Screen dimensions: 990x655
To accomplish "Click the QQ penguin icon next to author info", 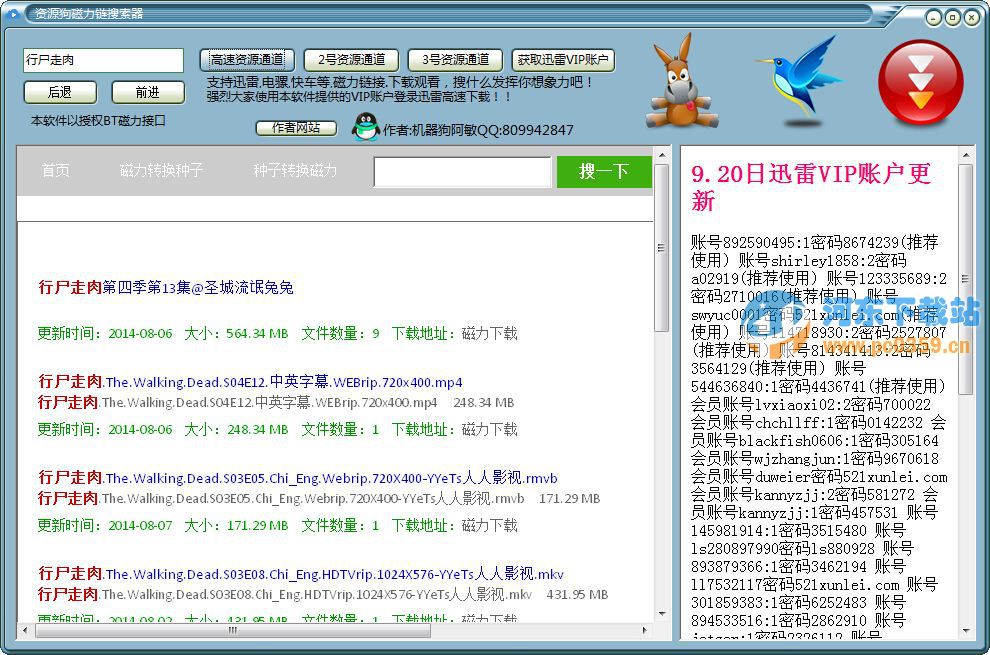I will pyautogui.click(x=363, y=128).
